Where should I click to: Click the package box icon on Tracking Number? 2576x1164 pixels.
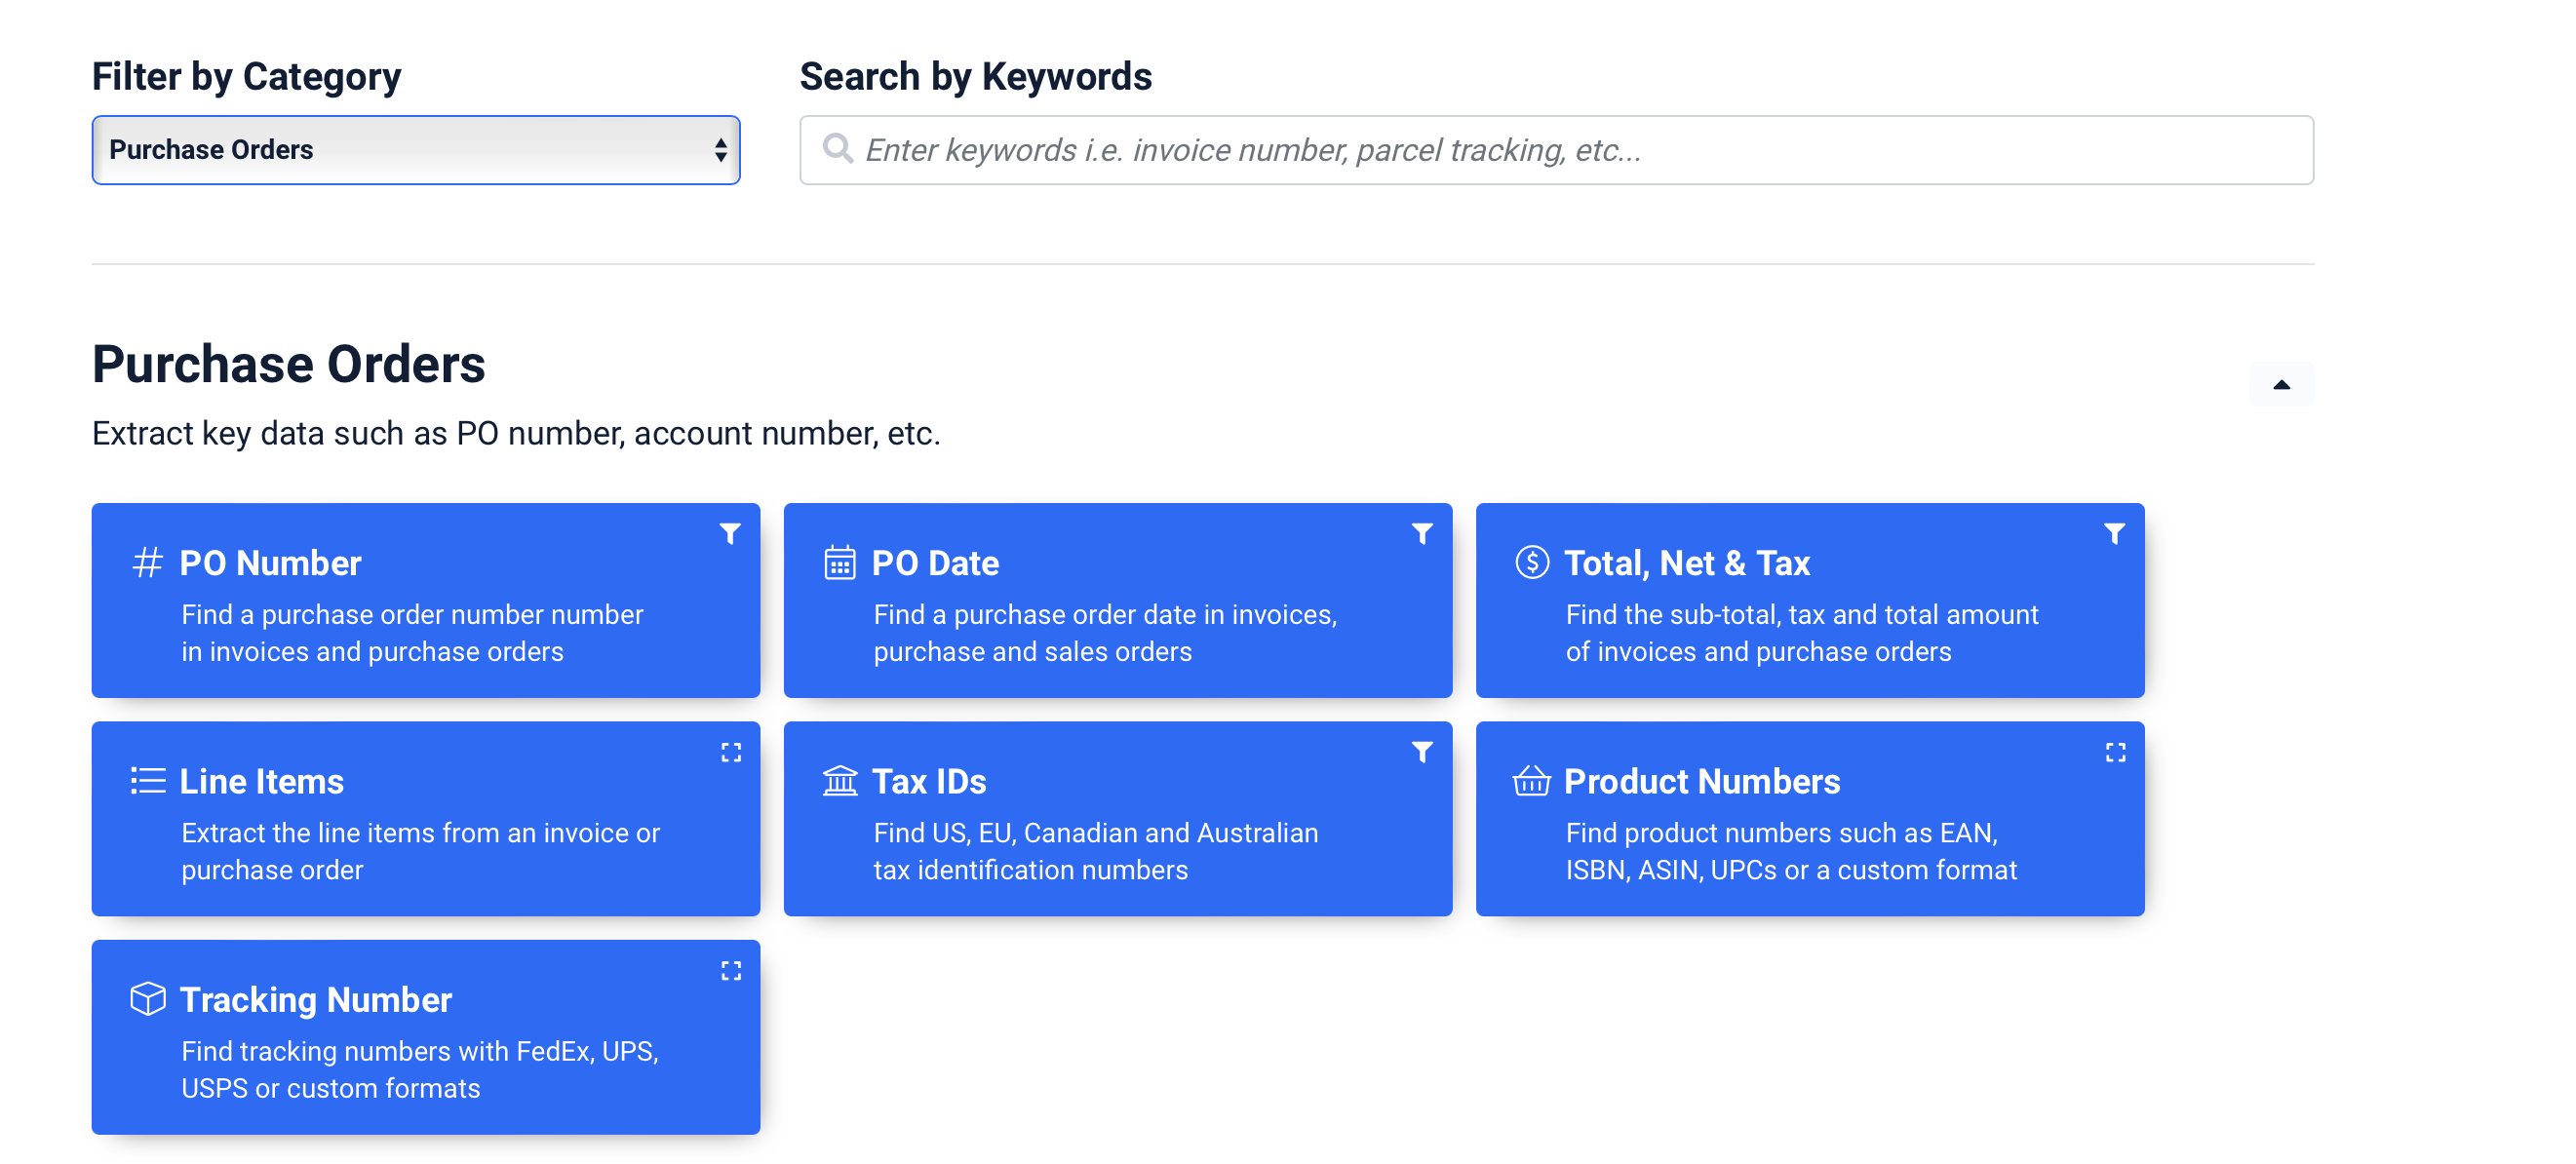click(x=148, y=999)
